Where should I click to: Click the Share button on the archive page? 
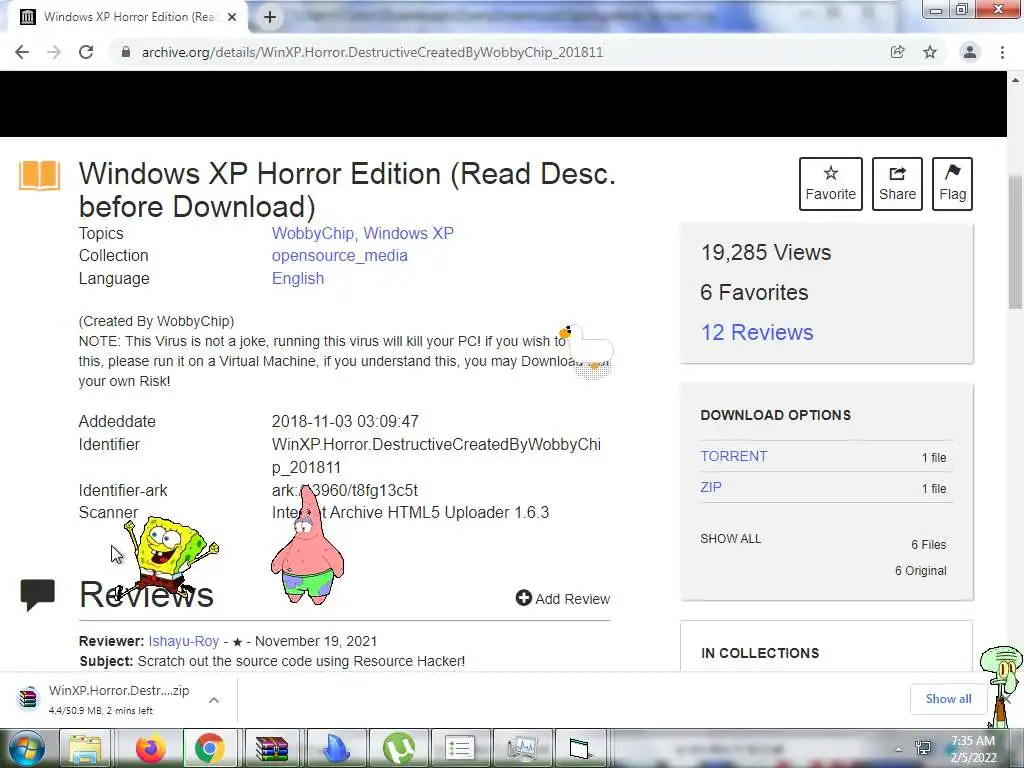click(897, 184)
